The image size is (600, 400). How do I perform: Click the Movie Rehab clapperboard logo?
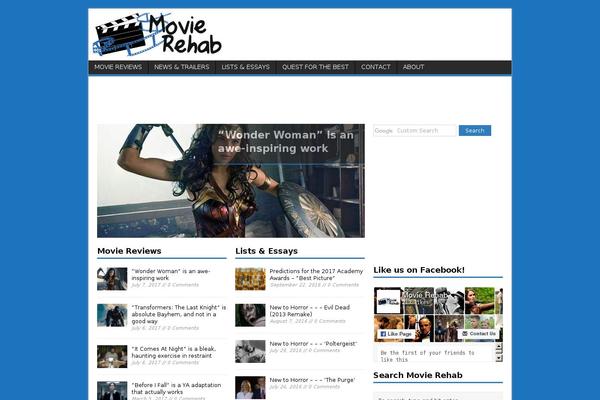click(x=158, y=34)
